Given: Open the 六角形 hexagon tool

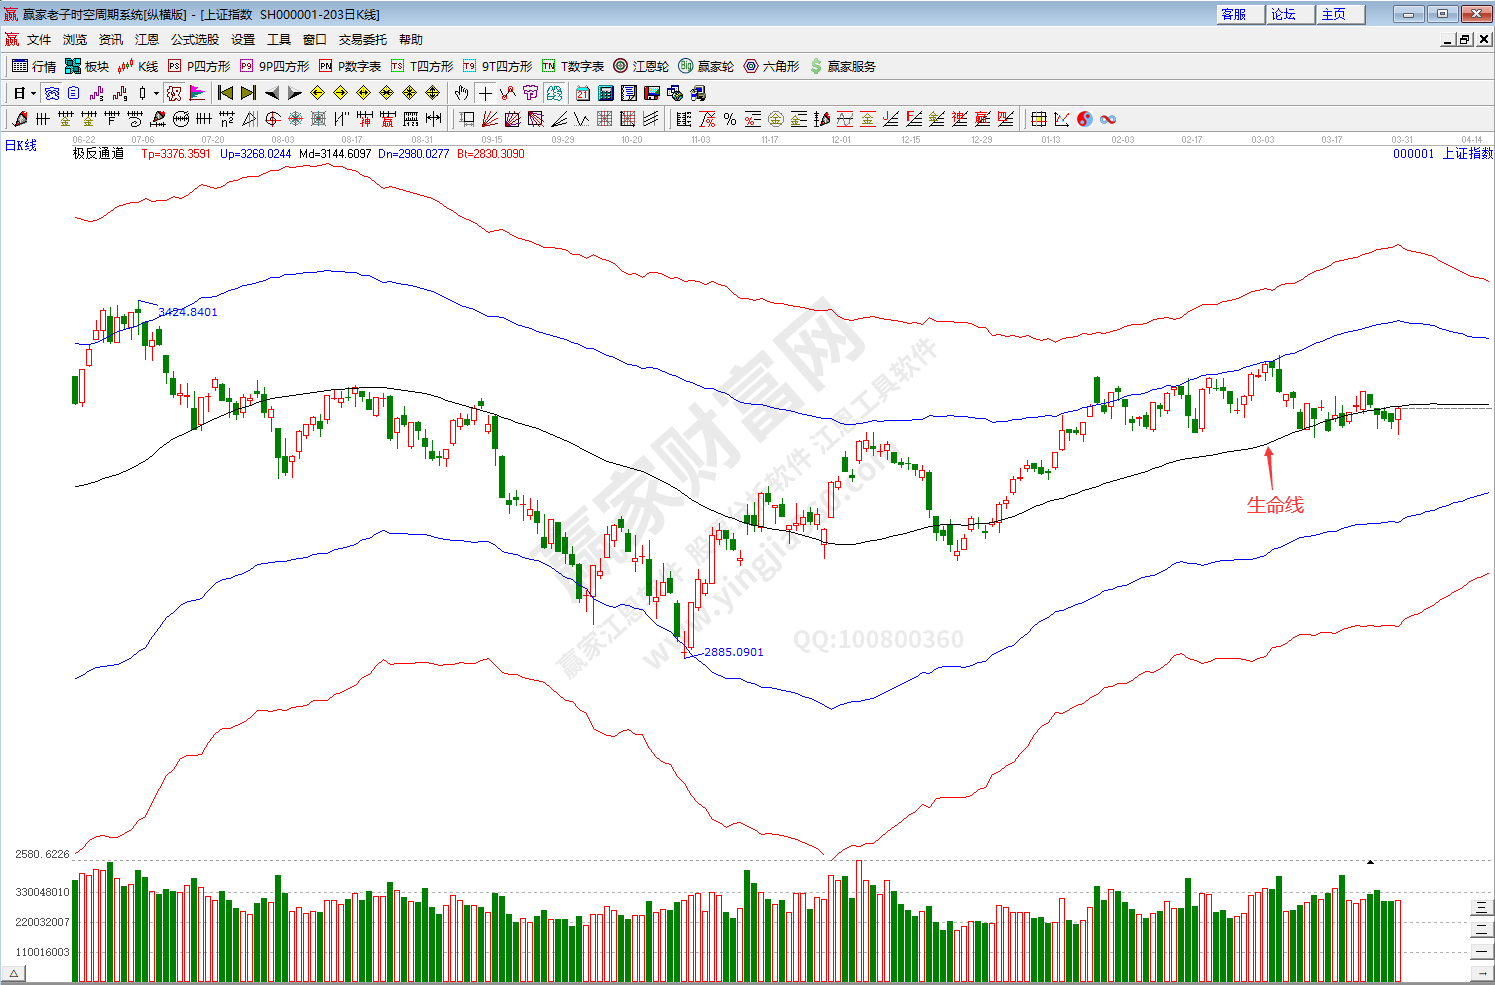Looking at the screenshot, I should 771,66.
